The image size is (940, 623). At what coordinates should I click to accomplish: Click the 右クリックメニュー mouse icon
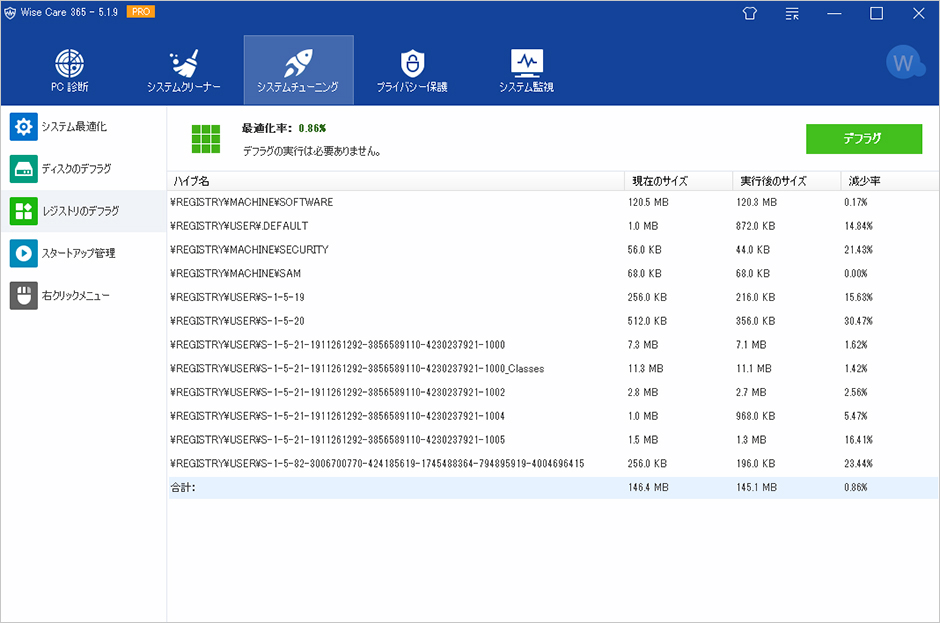coord(23,296)
